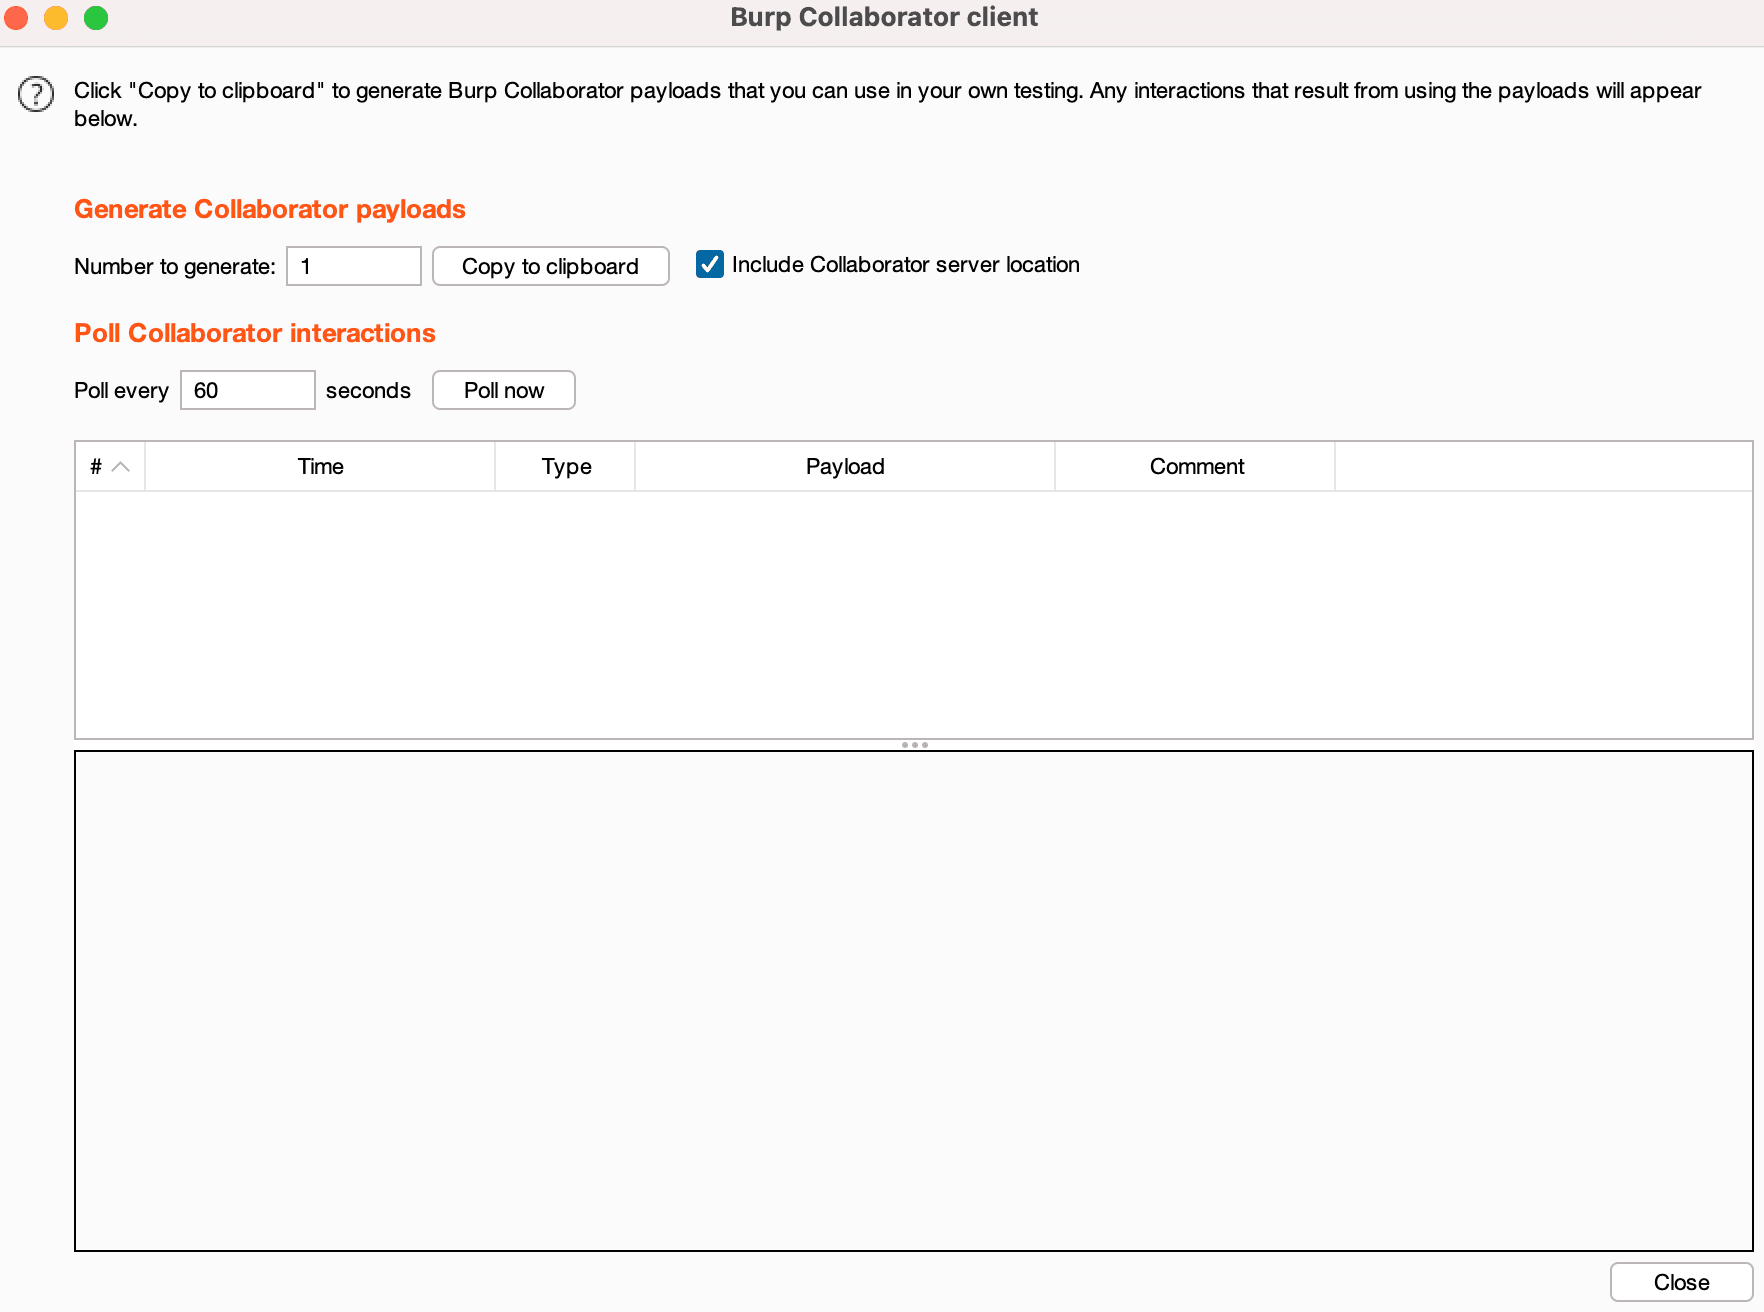Sort interactions by the # column

pos(109,466)
